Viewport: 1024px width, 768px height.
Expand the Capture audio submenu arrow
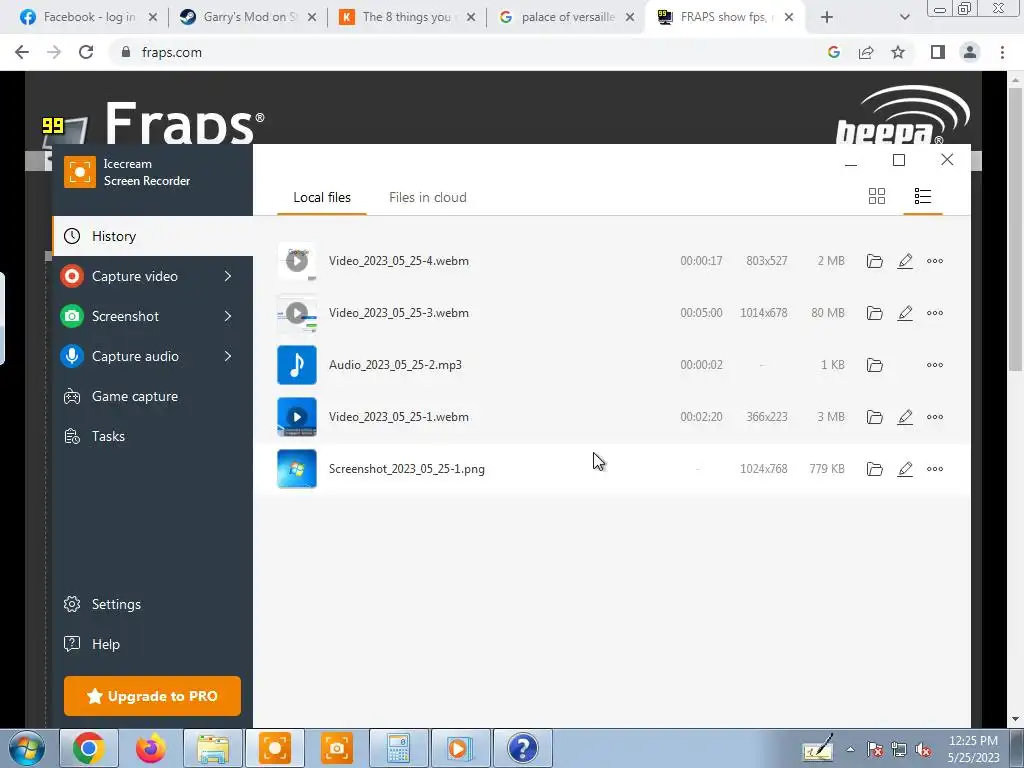tap(228, 356)
